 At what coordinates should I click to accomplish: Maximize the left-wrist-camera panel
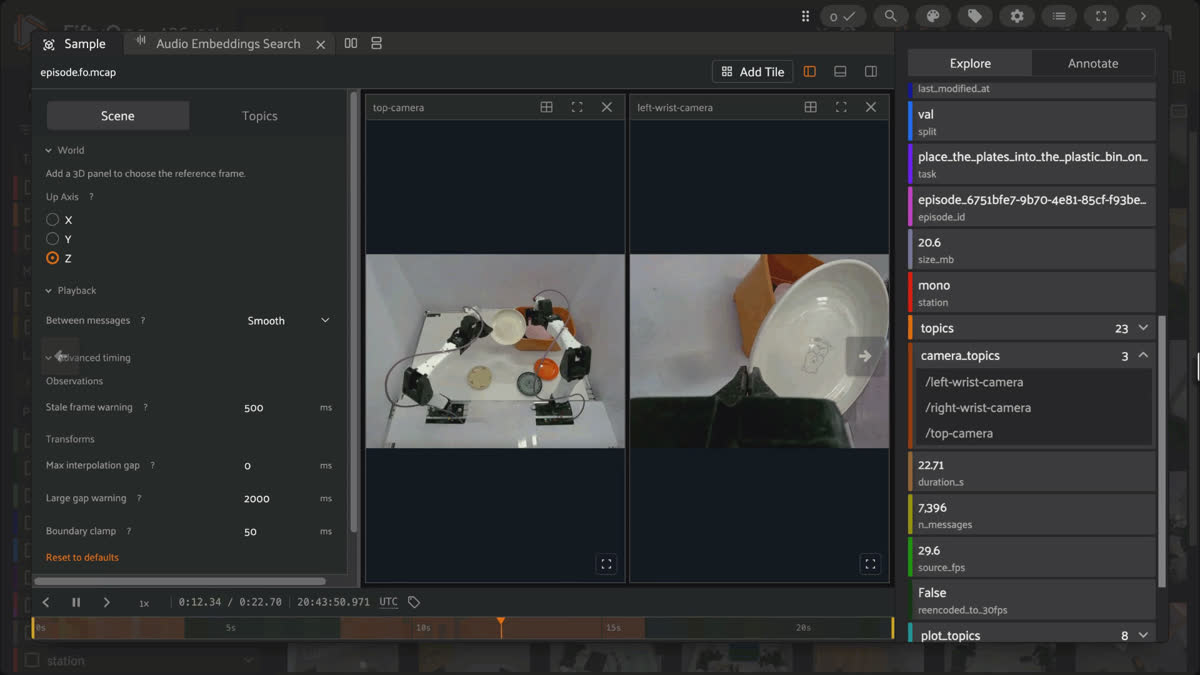(x=841, y=107)
